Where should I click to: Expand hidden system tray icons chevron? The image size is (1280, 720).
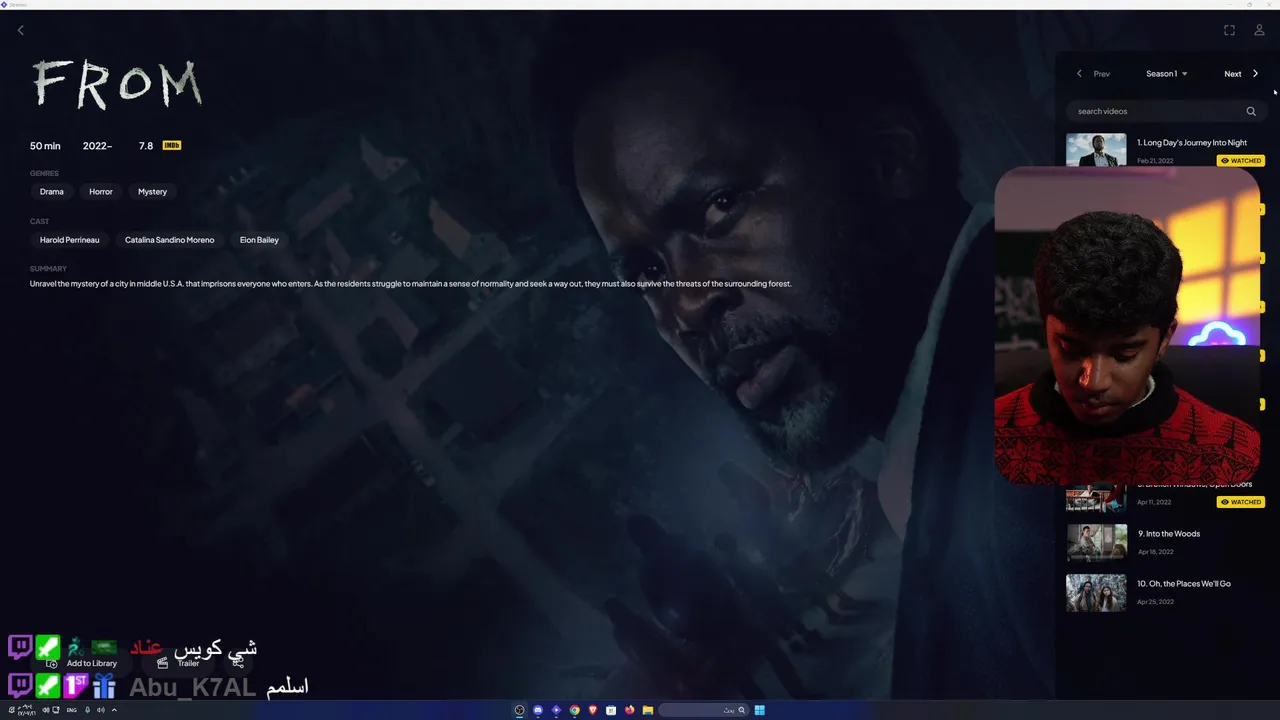pyautogui.click(x=114, y=710)
